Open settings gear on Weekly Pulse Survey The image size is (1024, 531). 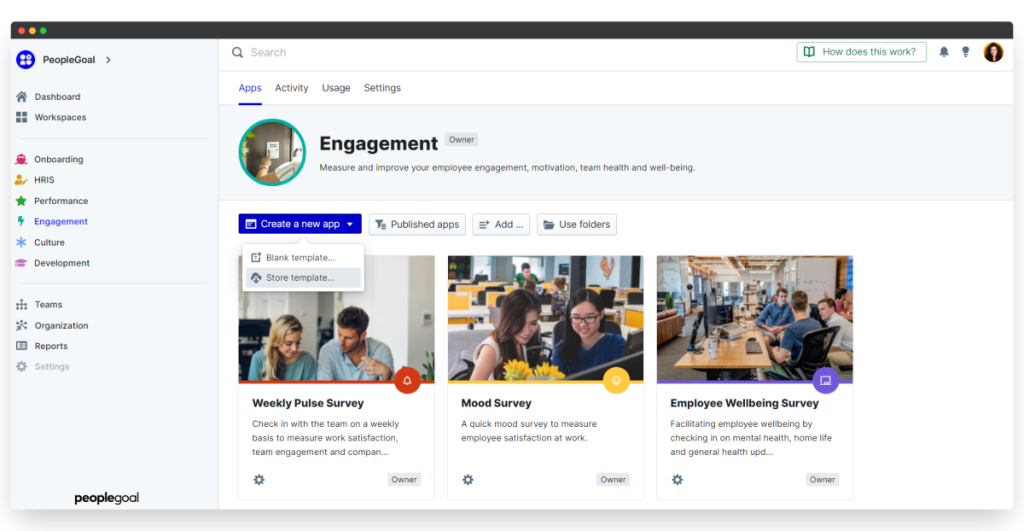[259, 480]
